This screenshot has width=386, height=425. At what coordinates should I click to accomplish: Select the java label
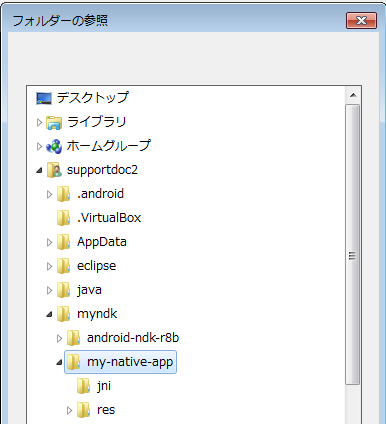89,290
